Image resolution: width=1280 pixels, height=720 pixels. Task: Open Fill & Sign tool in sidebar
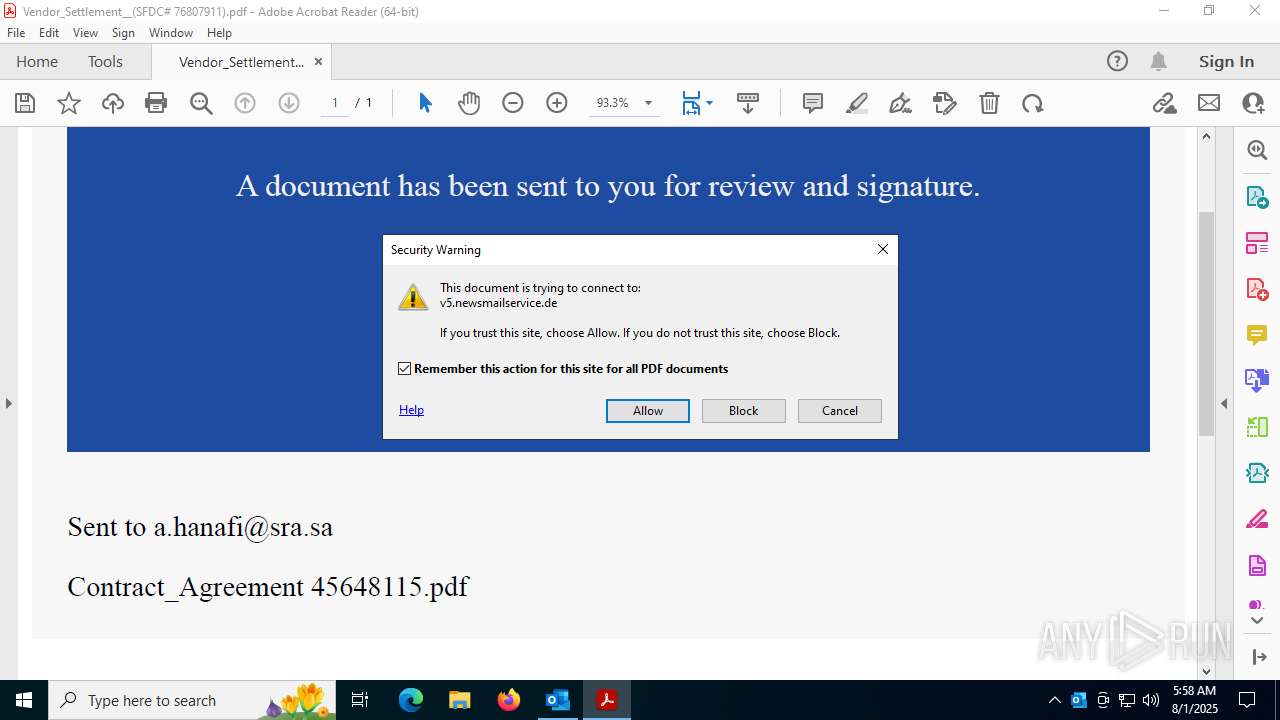[1257, 519]
